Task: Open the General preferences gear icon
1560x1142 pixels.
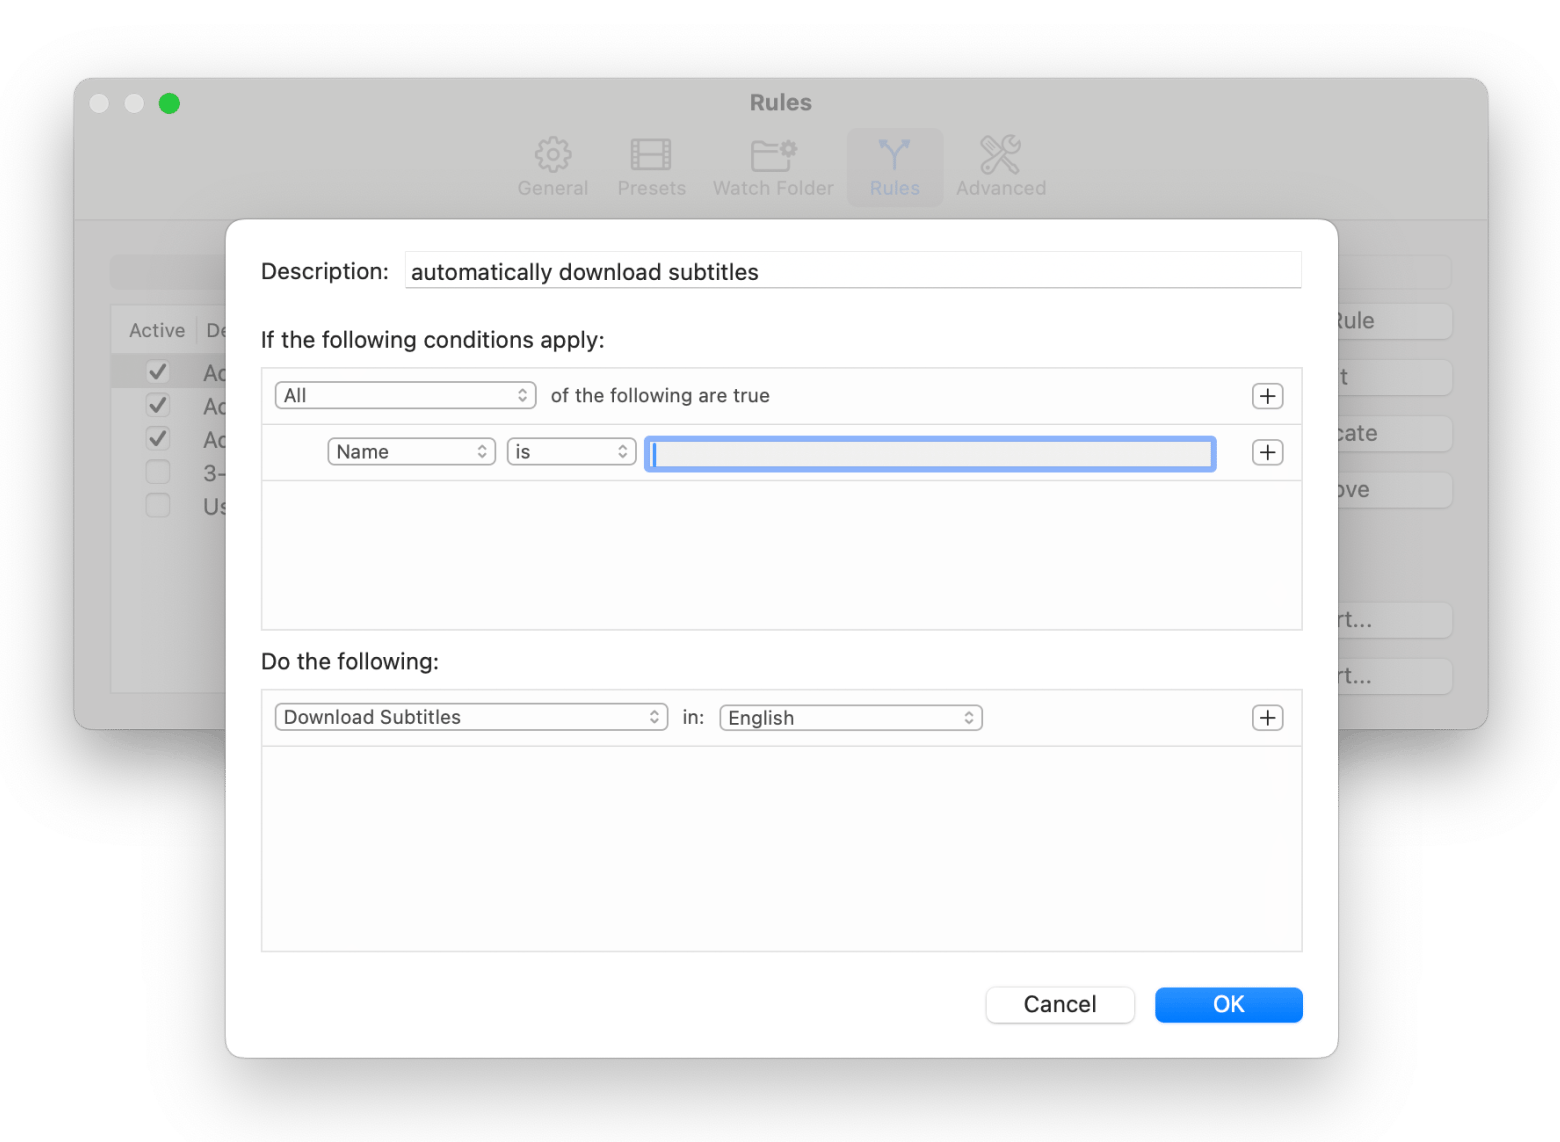Action: [552, 156]
